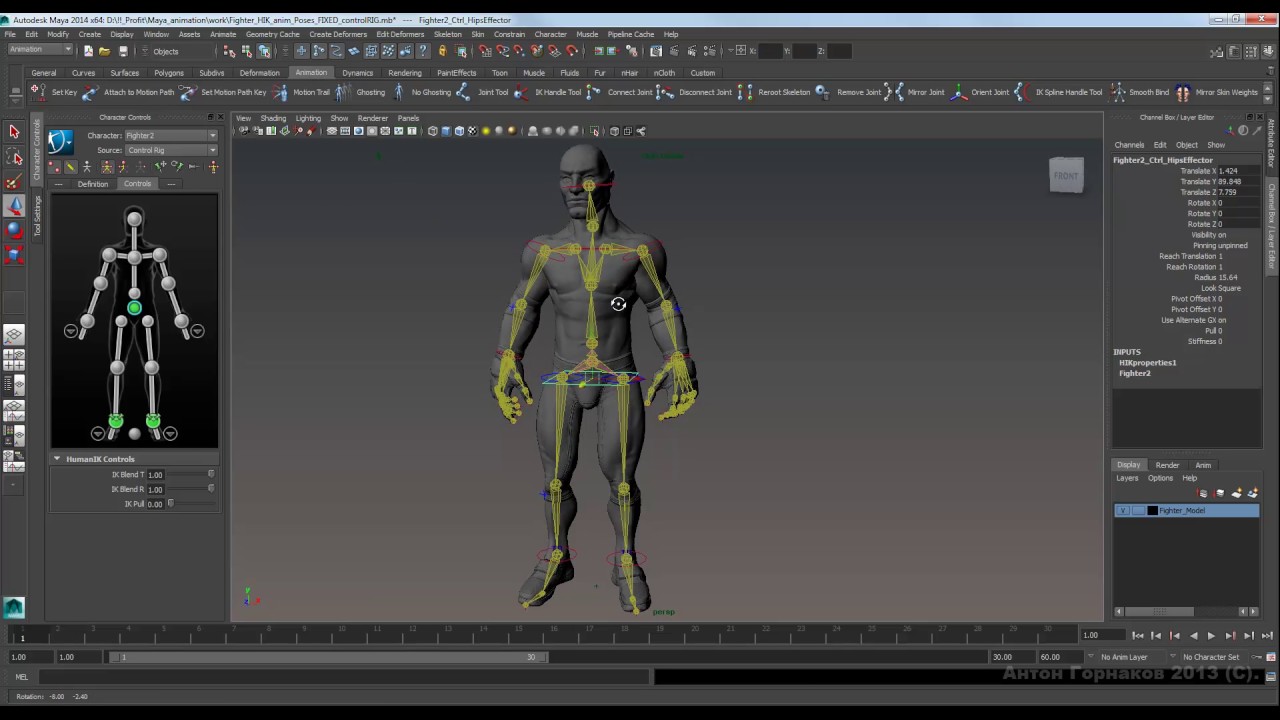
Task: Click the Mirror Skin Weights shelf icon
Action: (1183, 92)
